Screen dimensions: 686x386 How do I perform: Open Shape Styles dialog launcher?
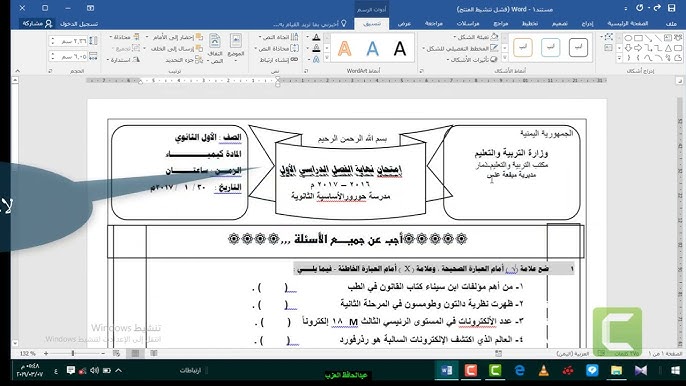click(421, 70)
